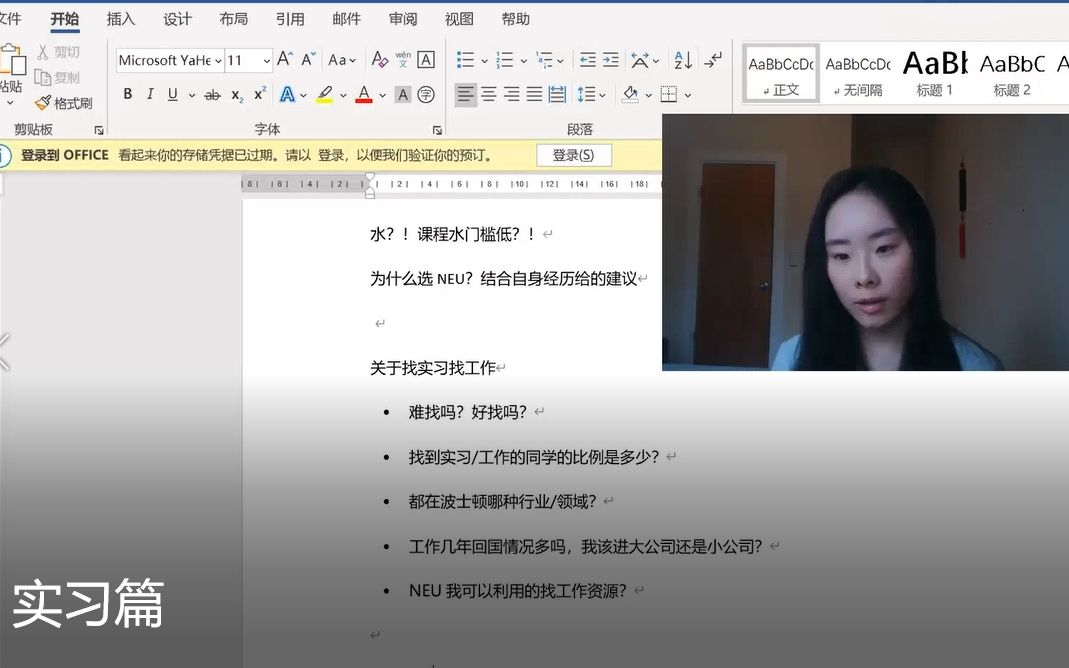Enable center paragraph alignment
The image size is (1069, 668).
pos(488,93)
